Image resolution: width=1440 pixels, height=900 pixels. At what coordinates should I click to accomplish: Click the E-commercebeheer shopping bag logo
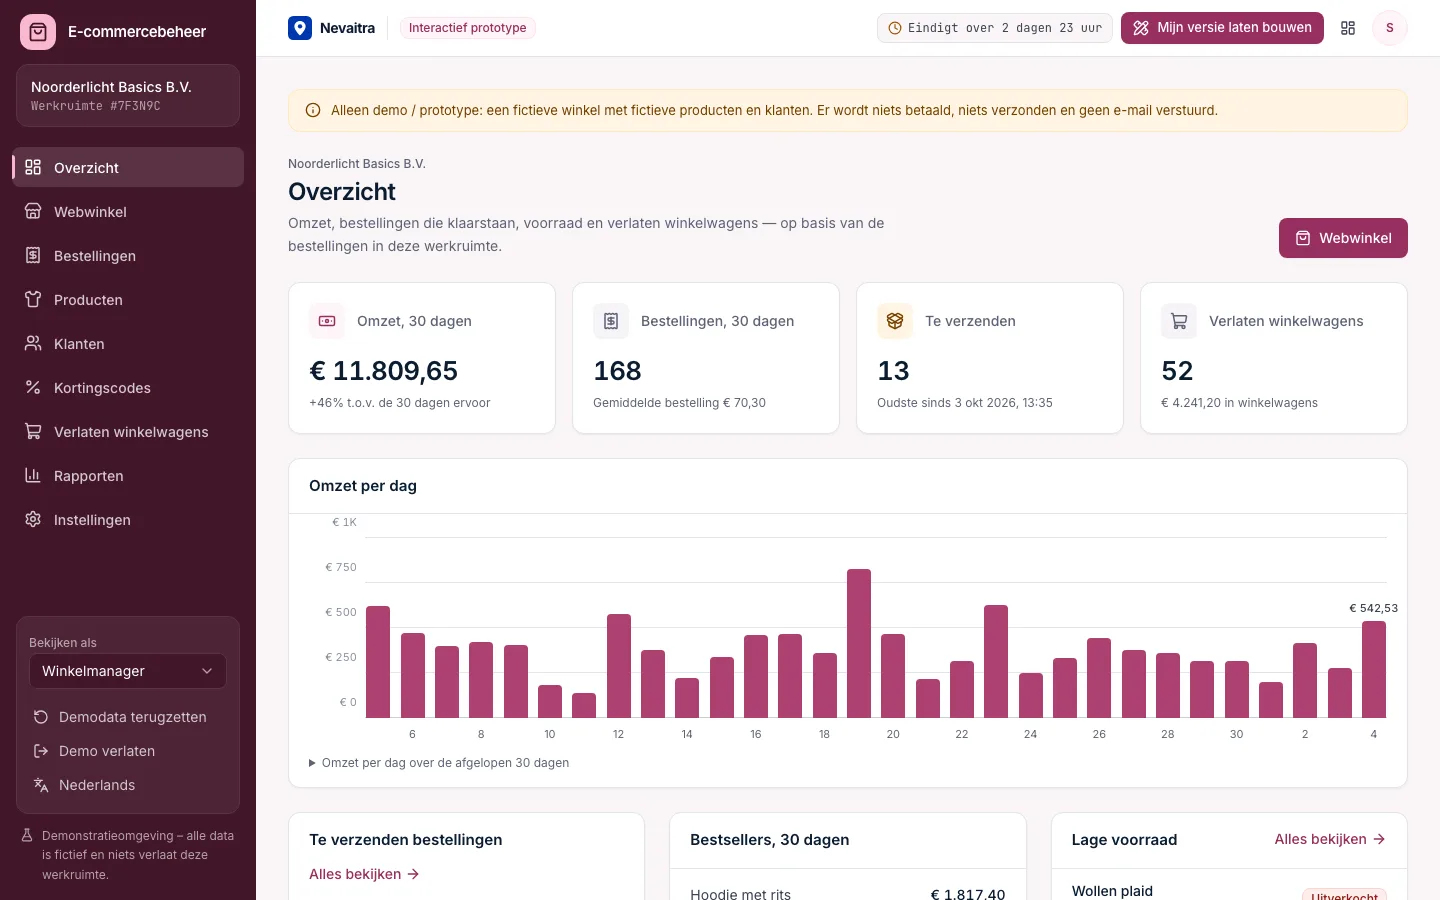(38, 32)
